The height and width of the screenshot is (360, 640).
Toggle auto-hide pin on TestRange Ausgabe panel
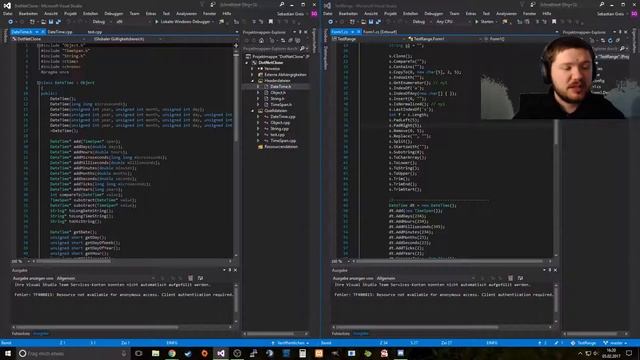550,270
